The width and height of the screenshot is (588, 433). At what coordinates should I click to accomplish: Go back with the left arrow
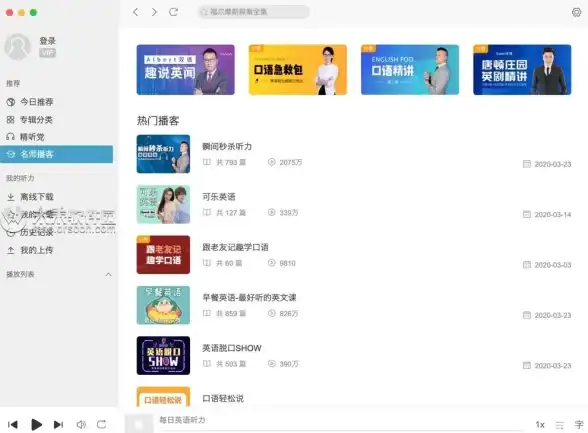pyautogui.click(x=136, y=12)
